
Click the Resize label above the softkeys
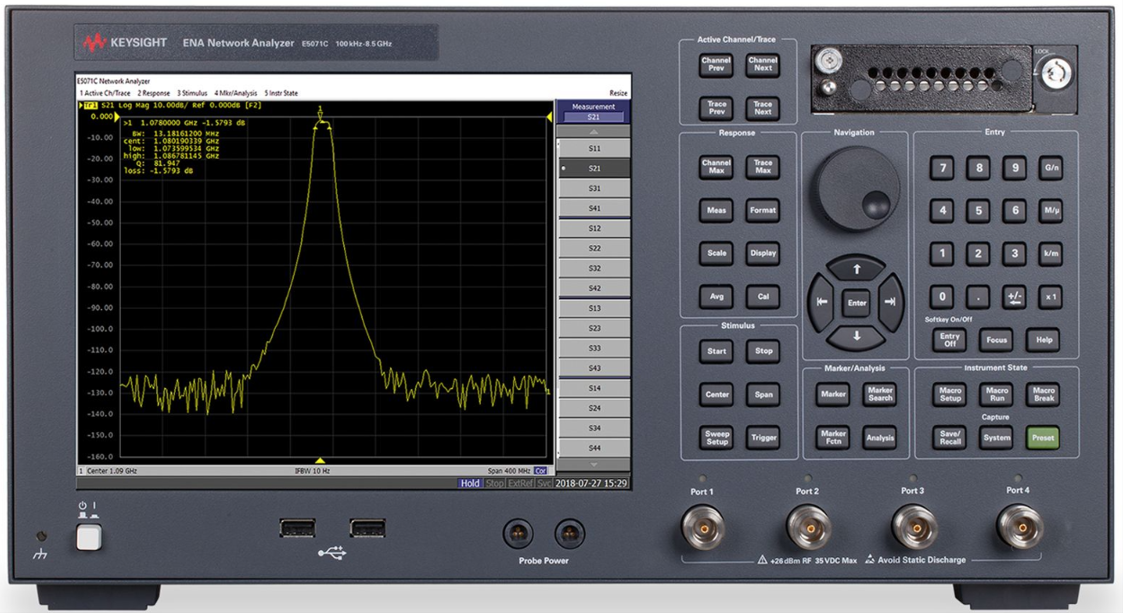[x=617, y=91]
